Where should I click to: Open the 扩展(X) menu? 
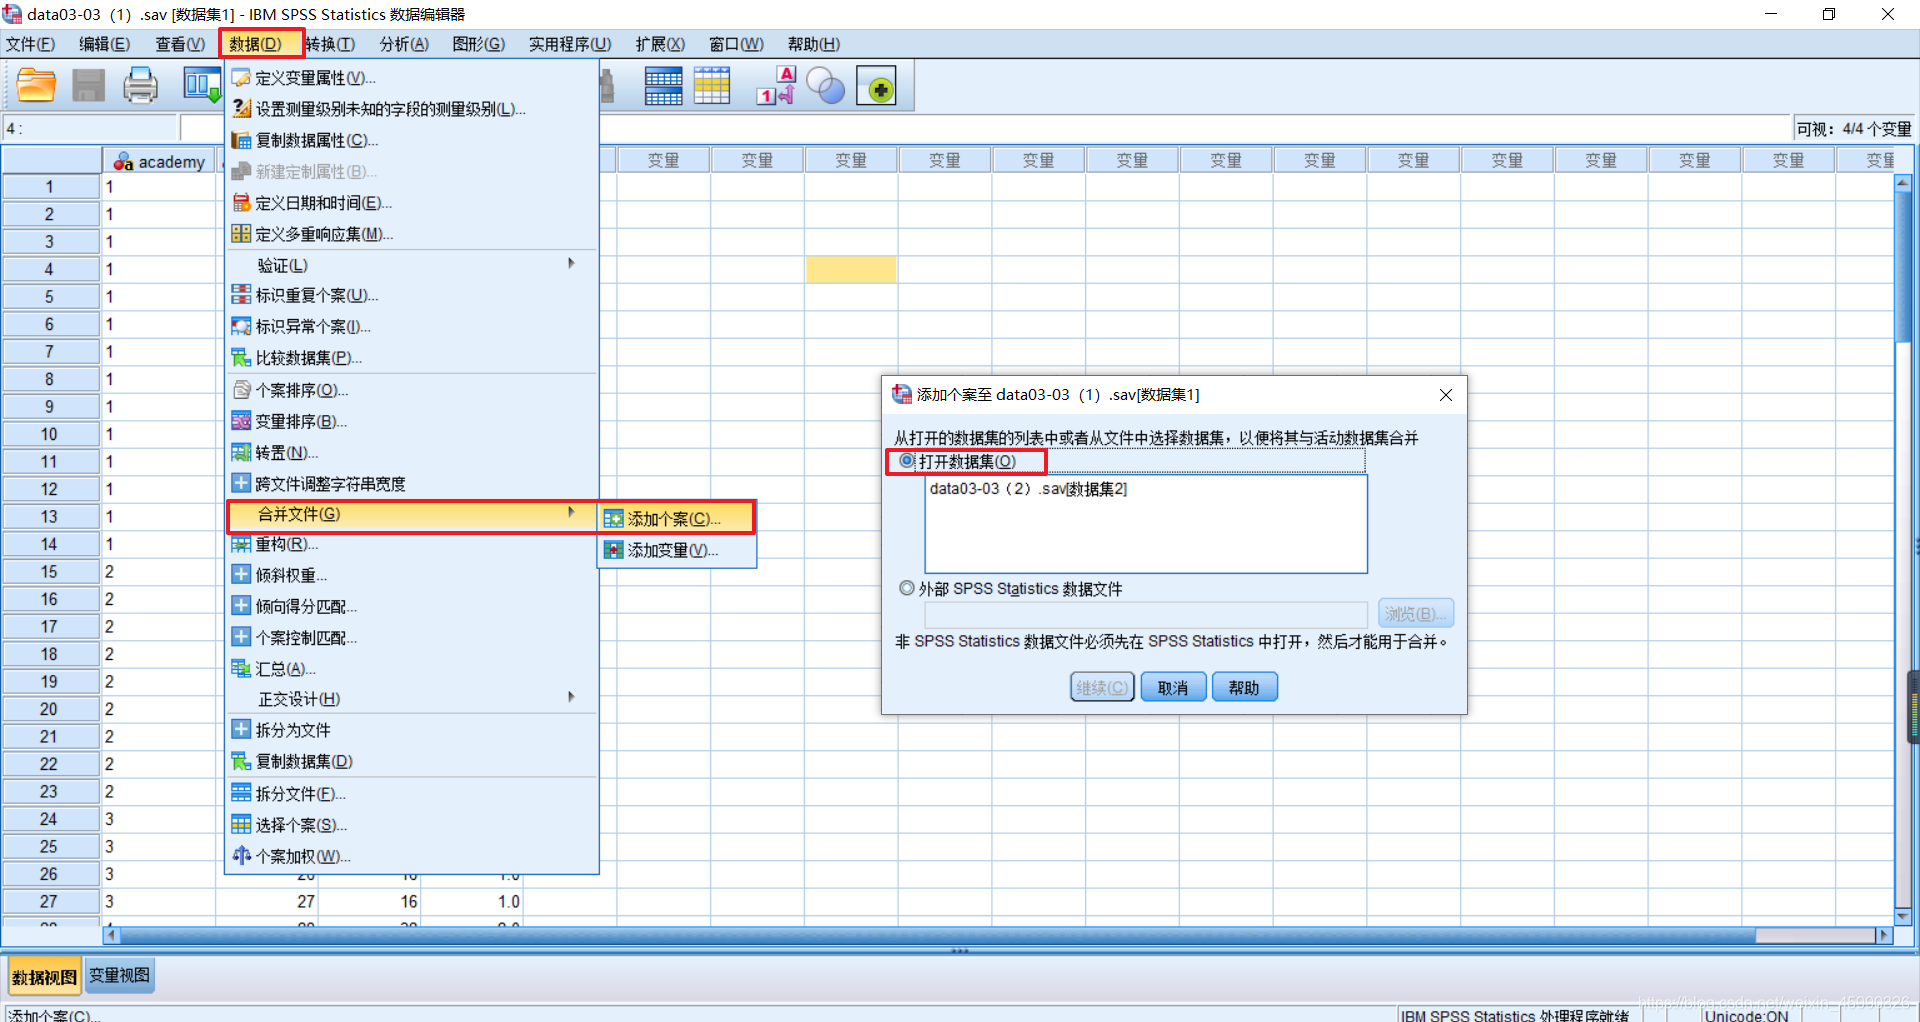pyautogui.click(x=660, y=44)
